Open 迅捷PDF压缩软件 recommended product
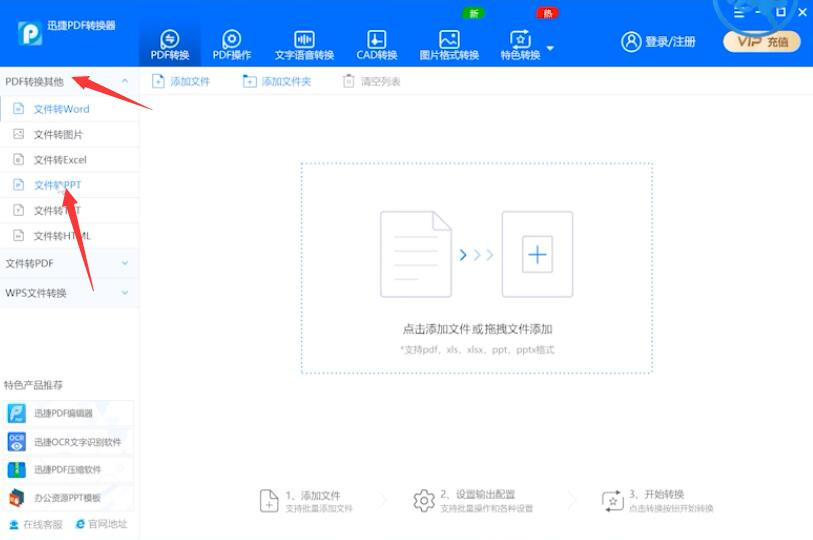 pyautogui.click(x=67, y=469)
